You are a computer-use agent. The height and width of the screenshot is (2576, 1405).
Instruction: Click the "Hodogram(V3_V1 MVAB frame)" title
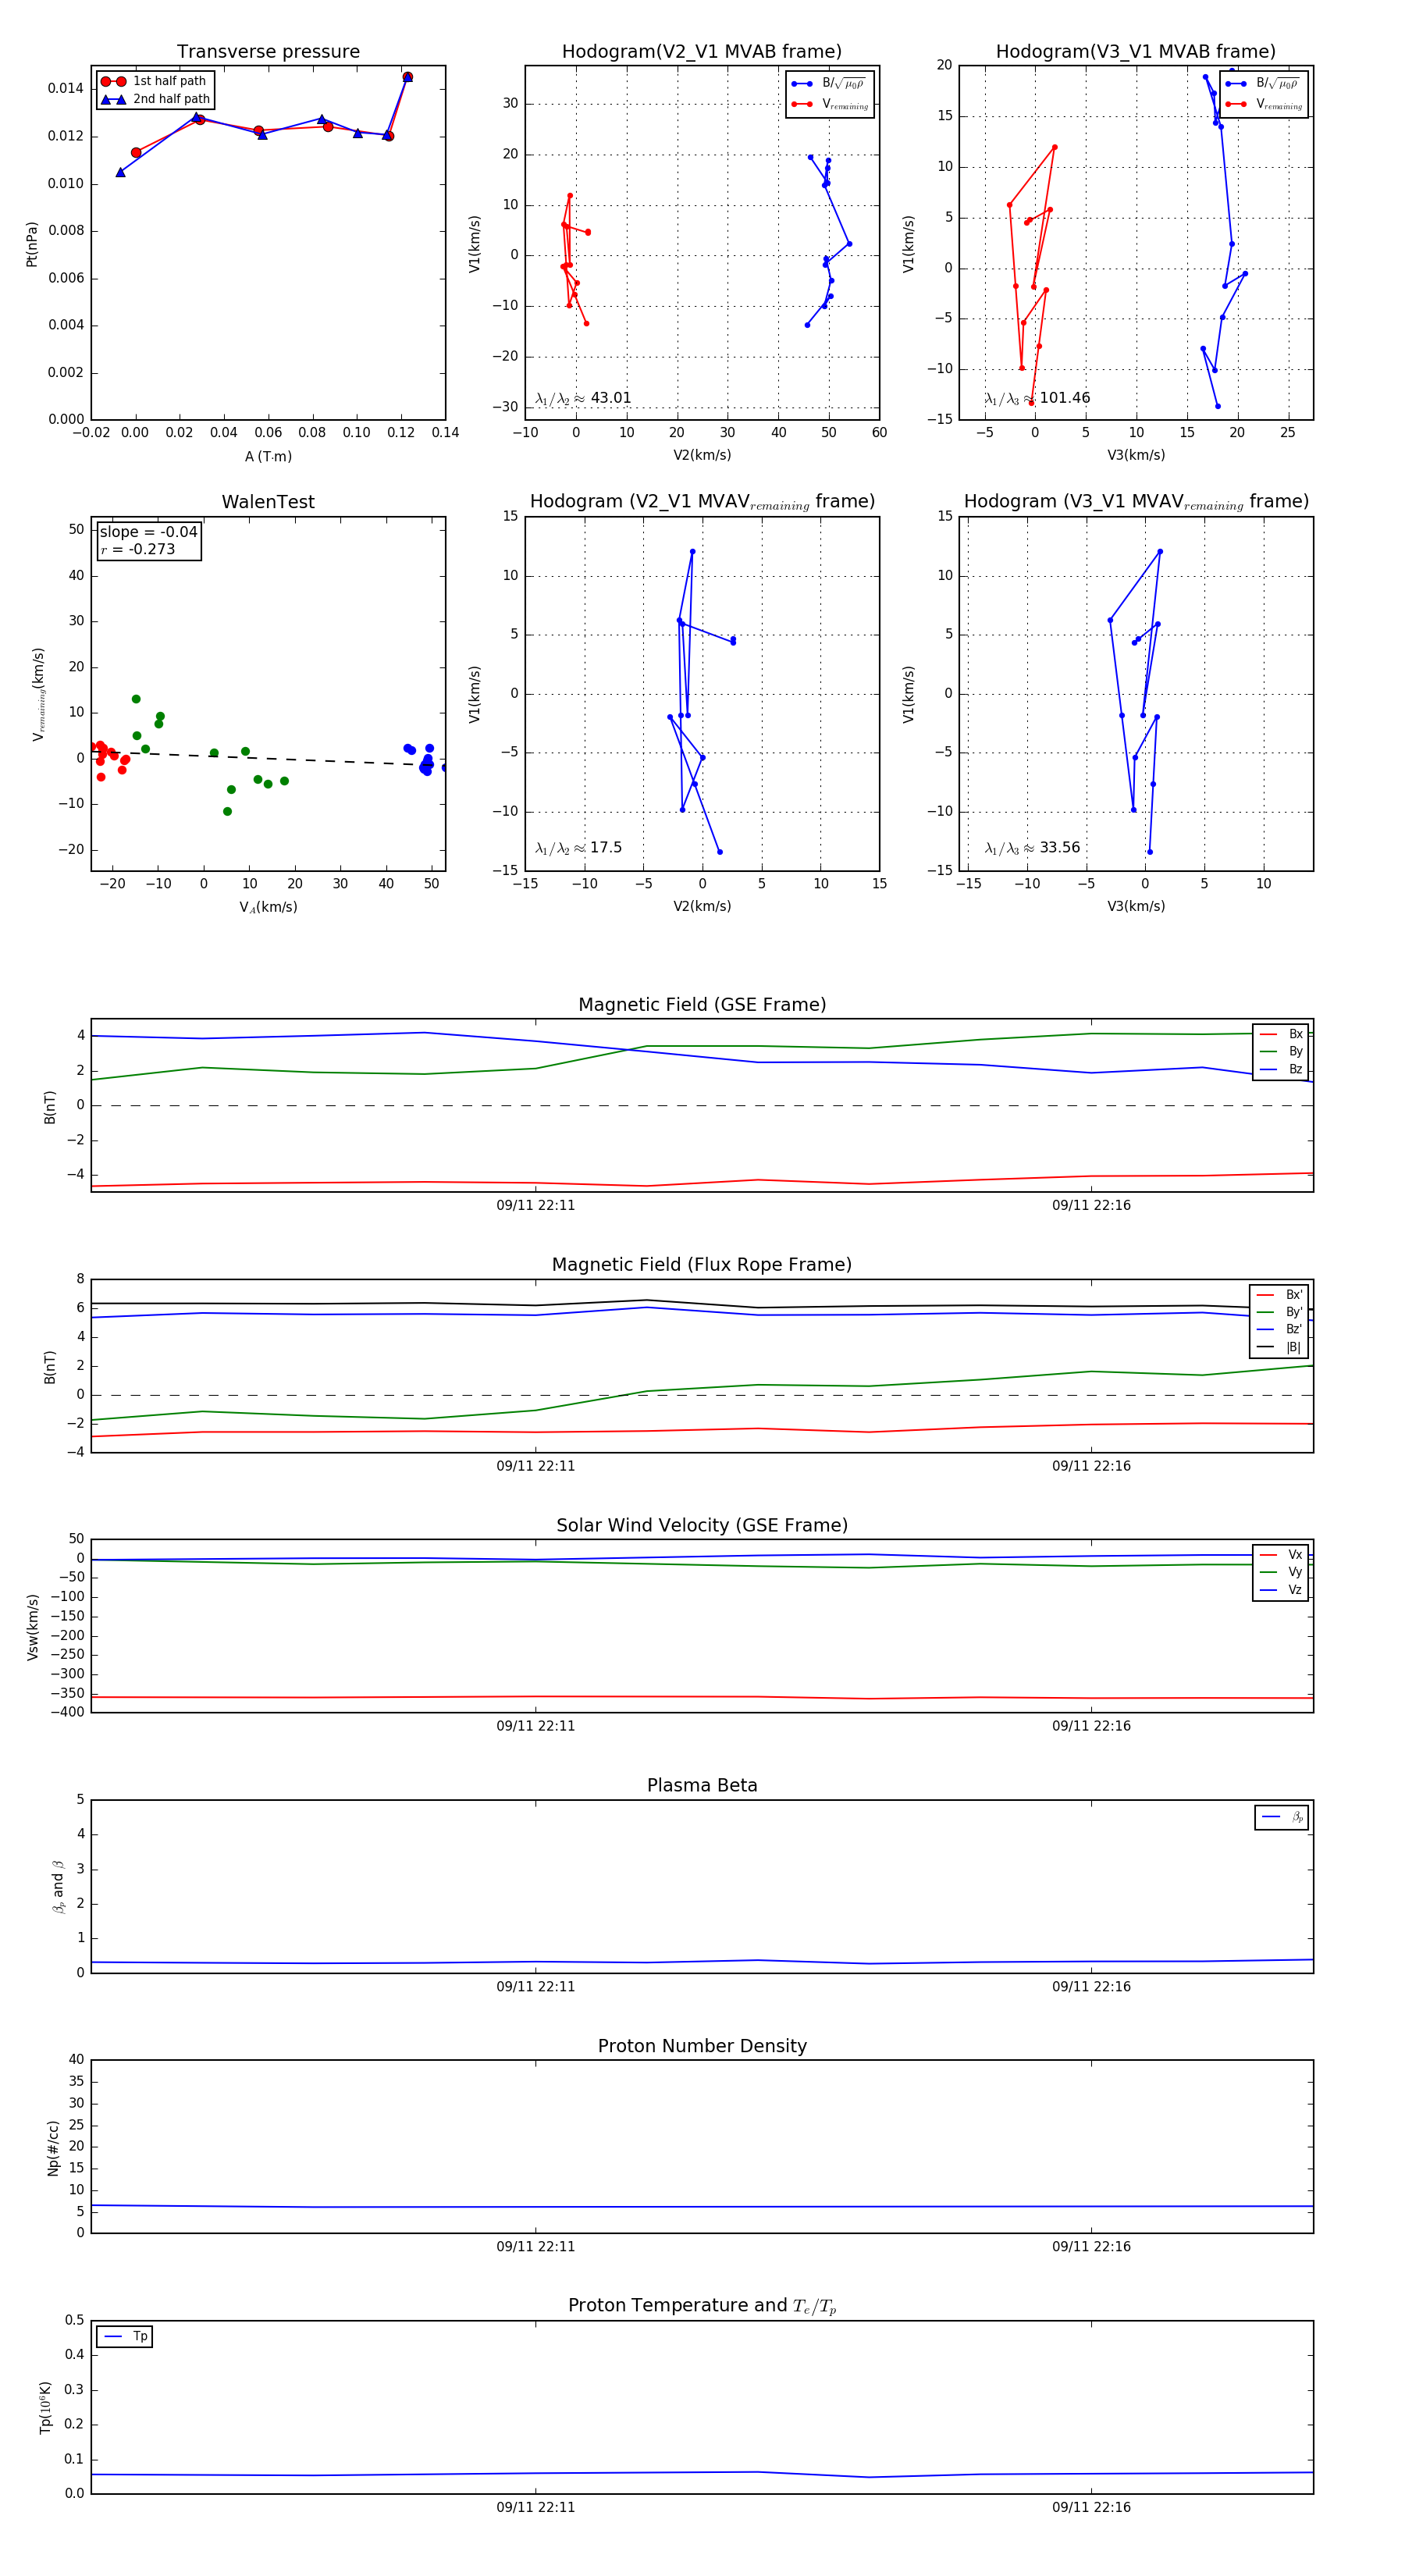tap(1136, 52)
